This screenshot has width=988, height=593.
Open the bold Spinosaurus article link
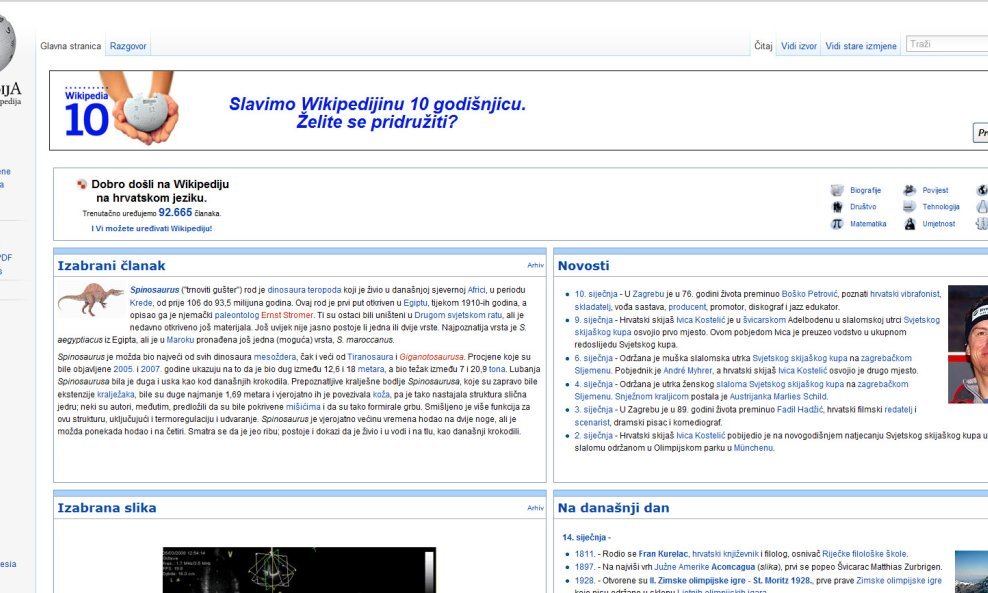[x=154, y=290]
